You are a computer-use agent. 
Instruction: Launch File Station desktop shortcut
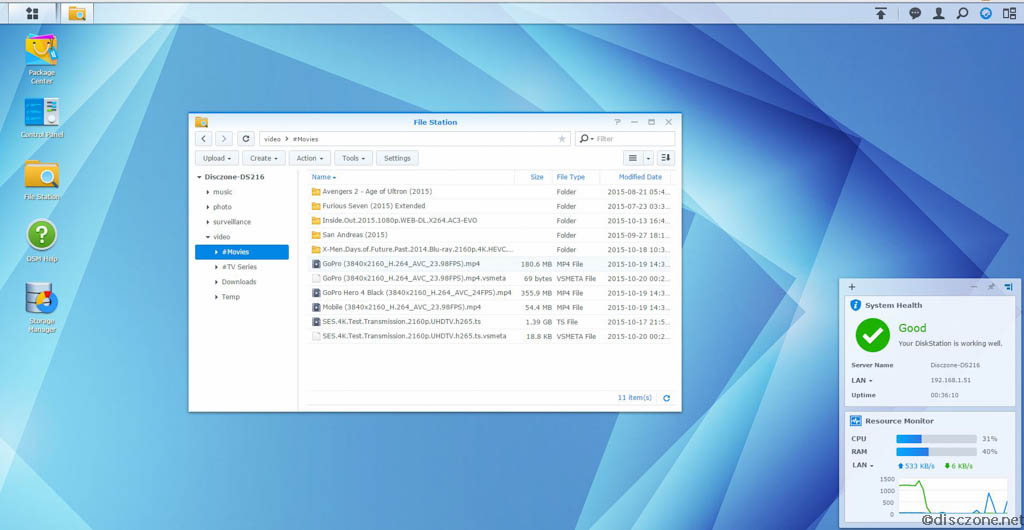[41, 180]
